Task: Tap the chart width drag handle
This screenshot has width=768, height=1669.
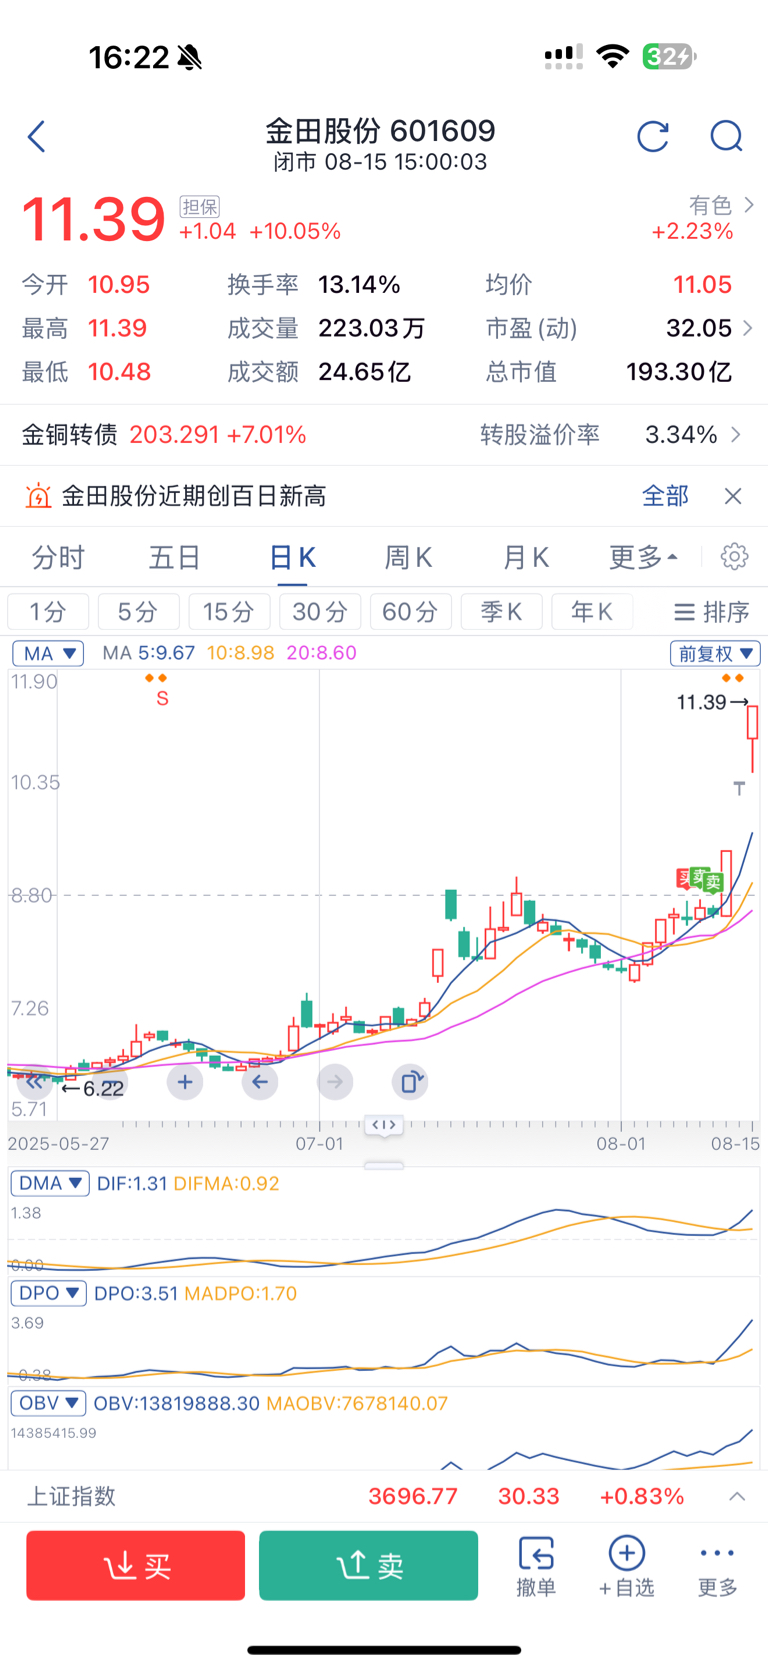Action: pos(384,1126)
